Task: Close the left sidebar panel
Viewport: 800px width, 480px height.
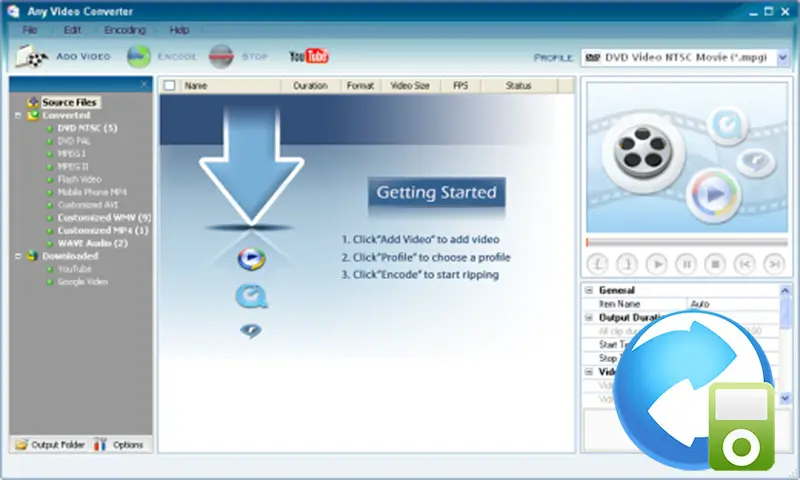Action: [144, 84]
